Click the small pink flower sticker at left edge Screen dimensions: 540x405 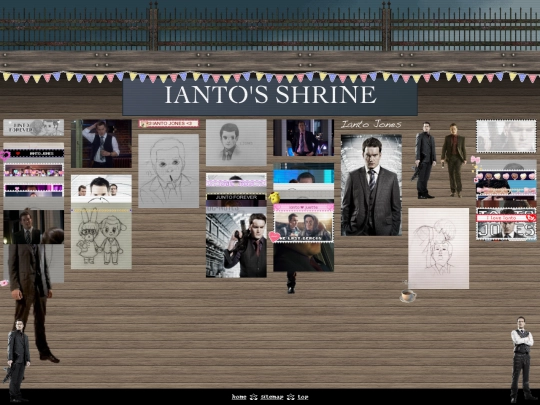coord(4,283)
